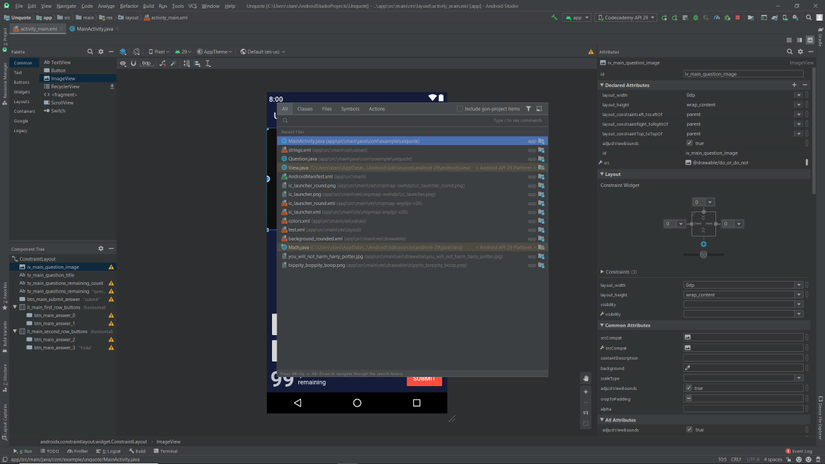
Task: Enable Include non-project items checkbox
Action: point(460,109)
